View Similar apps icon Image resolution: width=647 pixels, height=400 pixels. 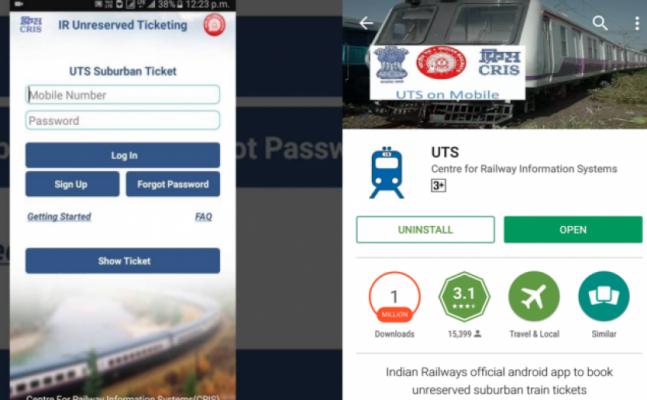604,297
